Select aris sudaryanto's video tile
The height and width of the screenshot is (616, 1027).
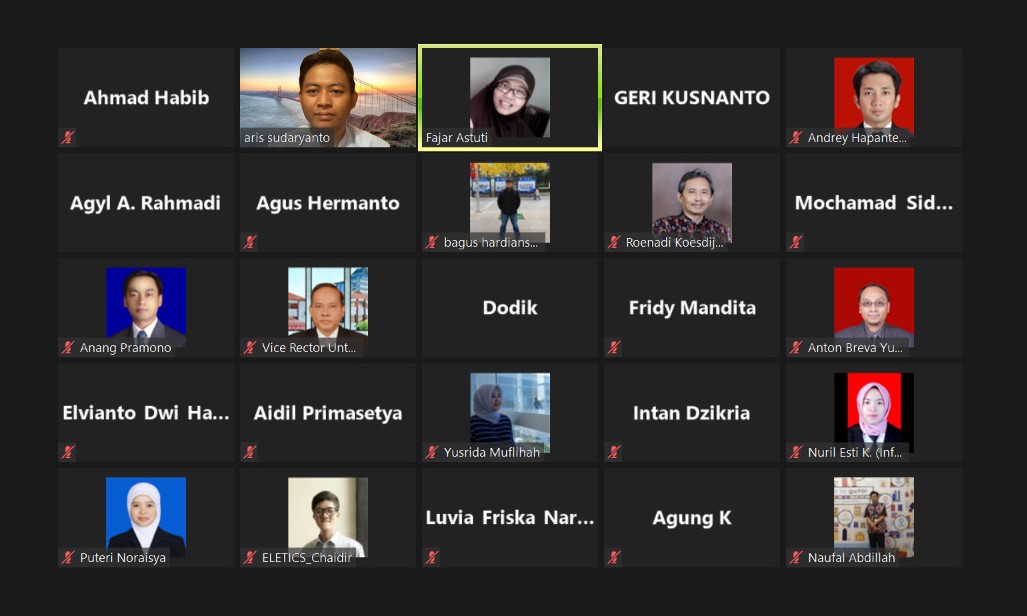pyautogui.click(x=327, y=98)
